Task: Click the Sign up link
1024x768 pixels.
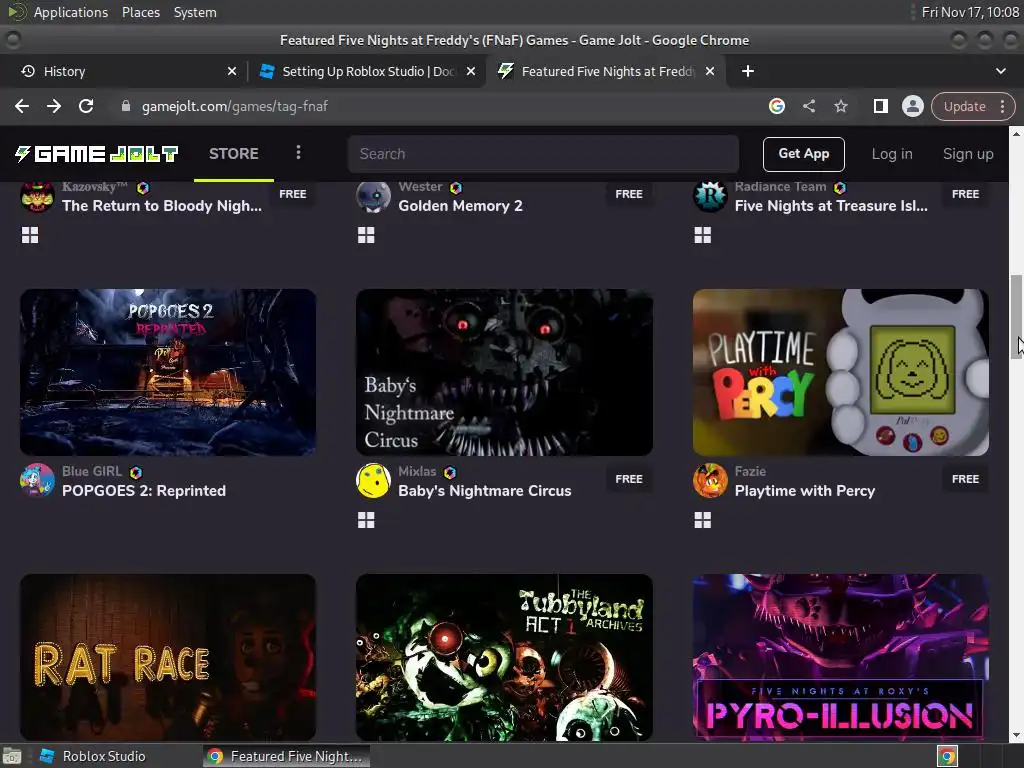Action: click(x=968, y=154)
